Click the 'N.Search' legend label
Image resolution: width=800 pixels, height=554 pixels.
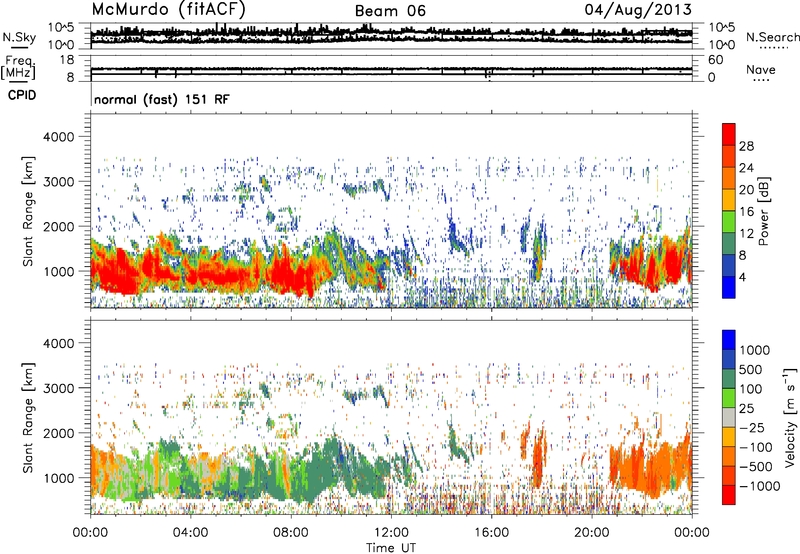coord(773,37)
